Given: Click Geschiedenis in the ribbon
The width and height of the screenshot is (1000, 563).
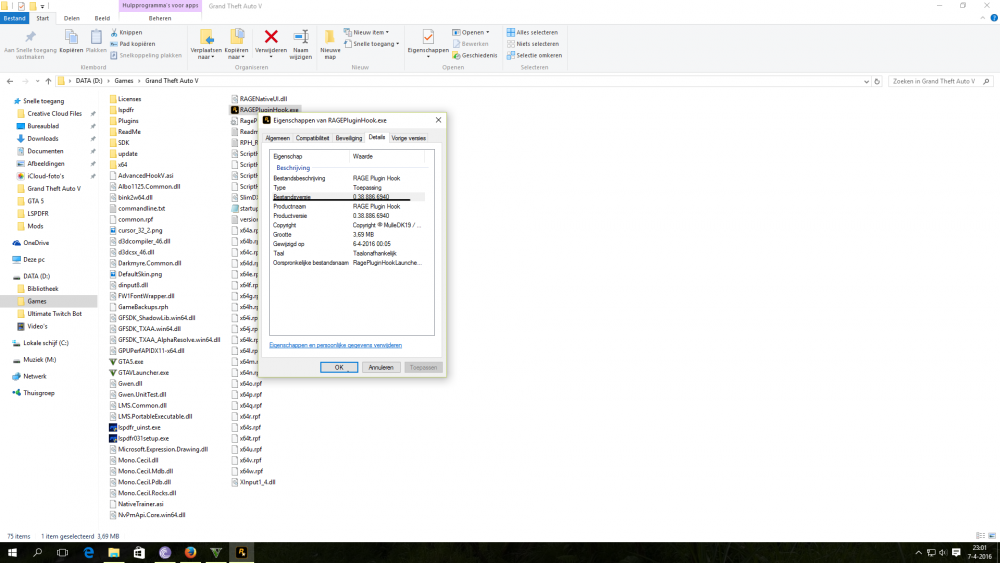Looking at the screenshot, I should coord(474,55).
